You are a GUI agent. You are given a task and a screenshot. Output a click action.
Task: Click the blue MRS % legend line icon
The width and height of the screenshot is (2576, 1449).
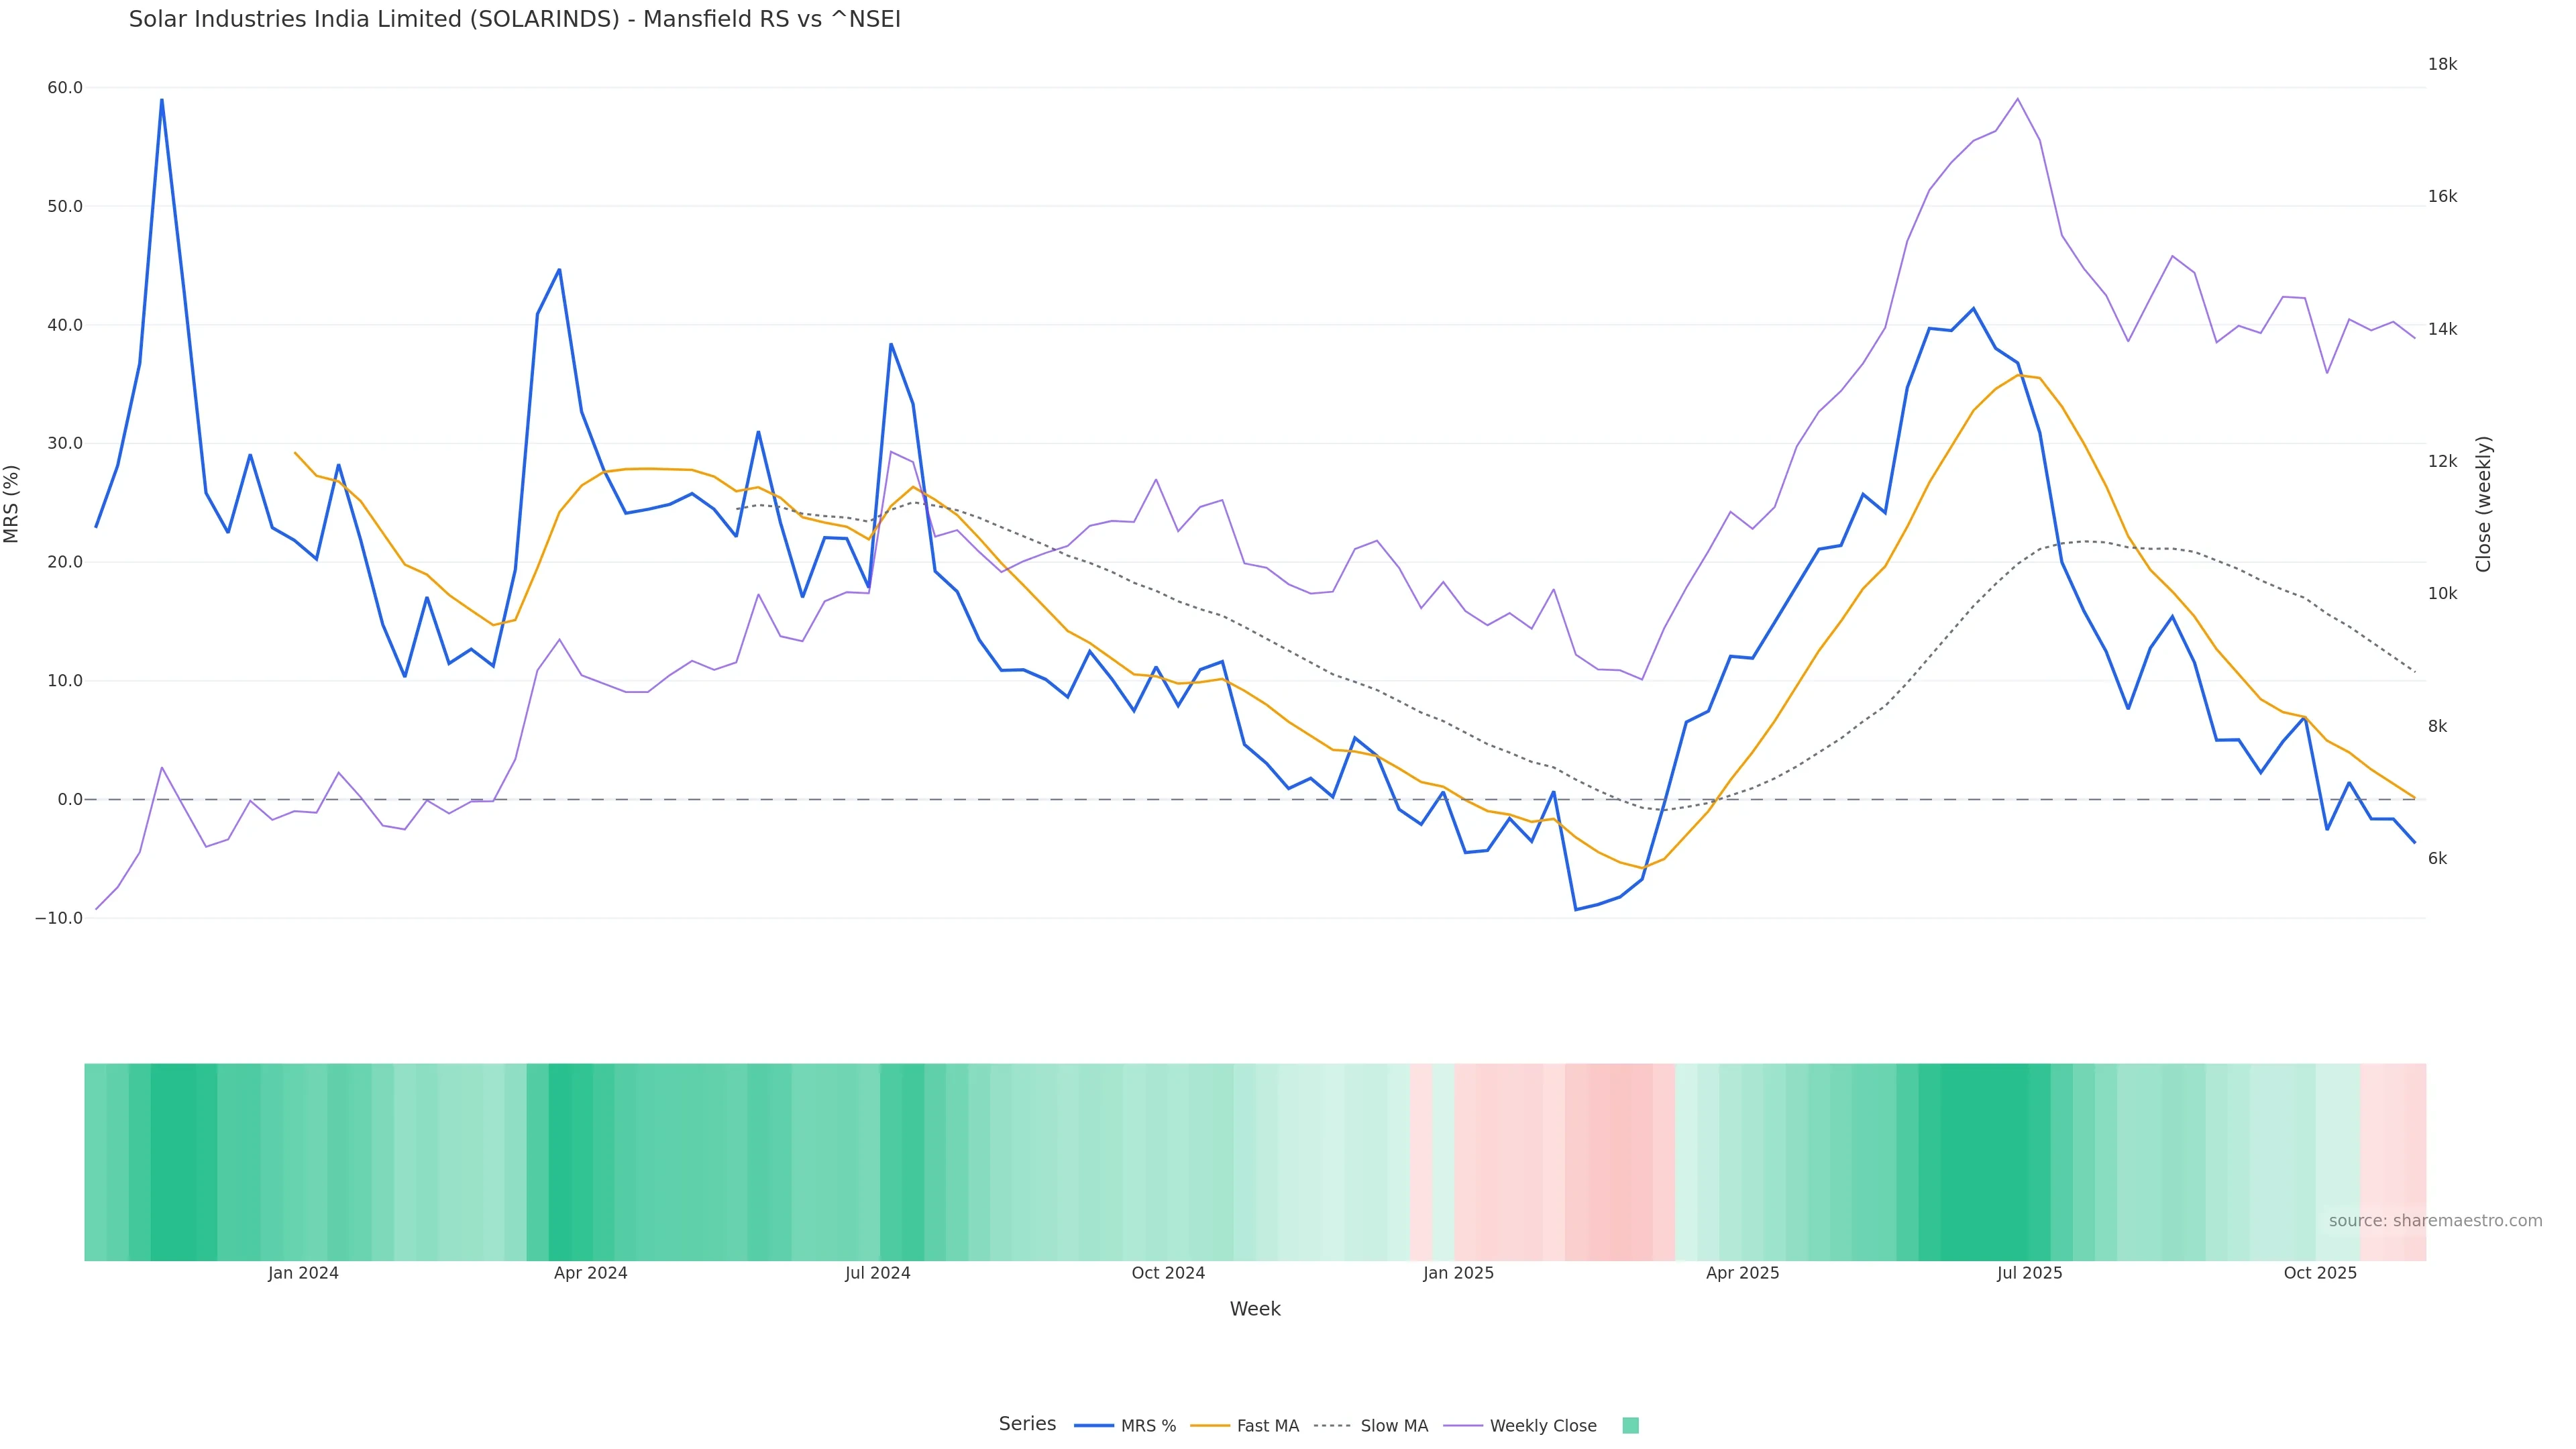click(1094, 1426)
